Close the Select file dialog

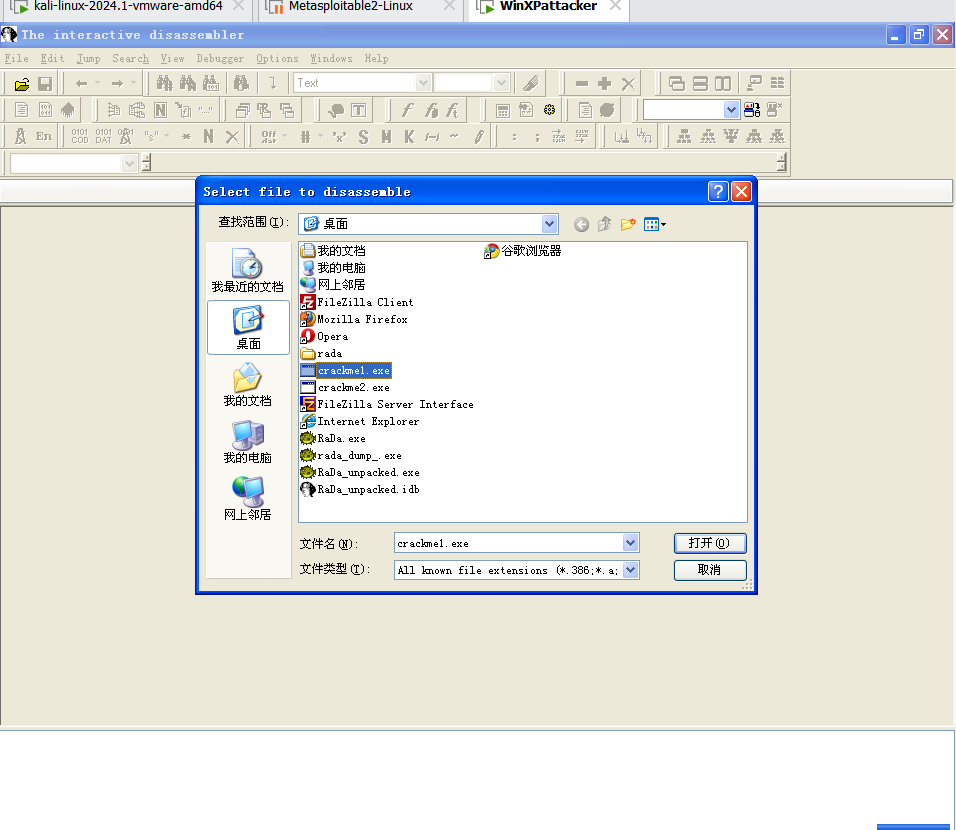click(741, 191)
